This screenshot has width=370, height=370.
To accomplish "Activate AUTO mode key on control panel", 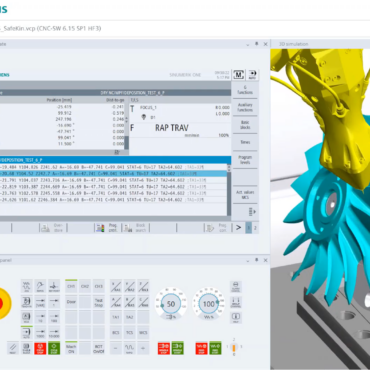I will coord(27,332).
